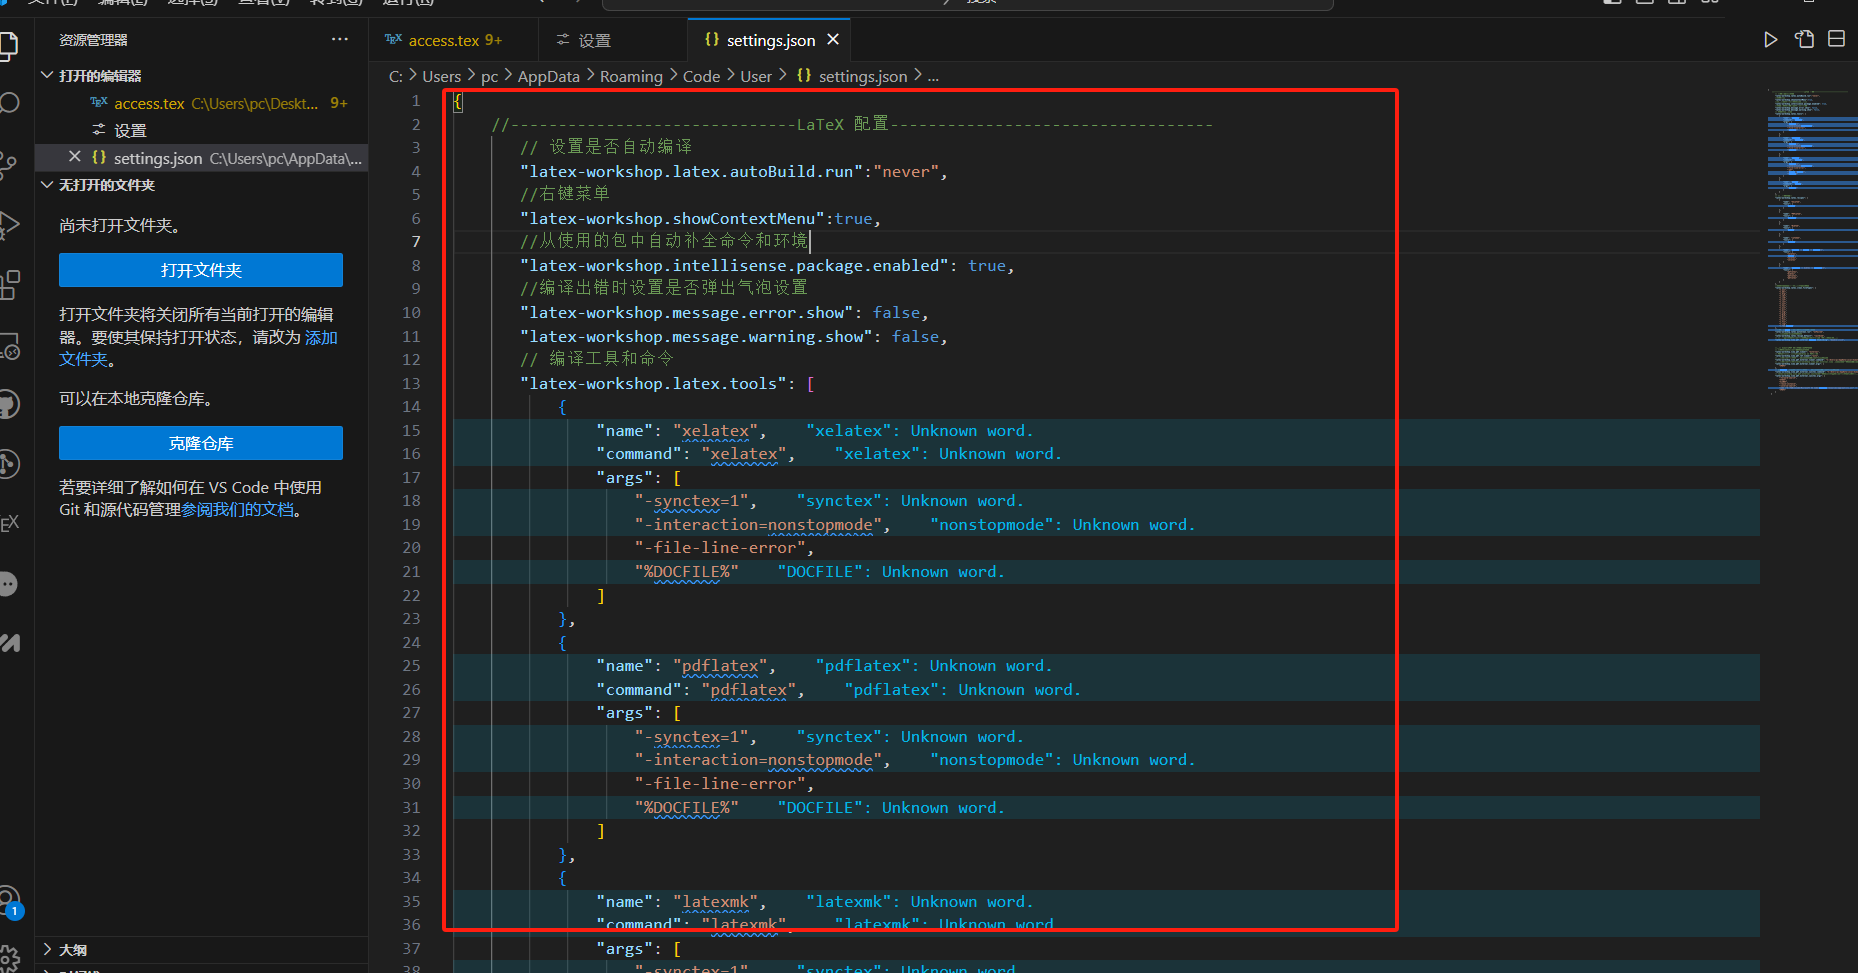
Task: Click the minimap code overview
Action: [1811, 240]
